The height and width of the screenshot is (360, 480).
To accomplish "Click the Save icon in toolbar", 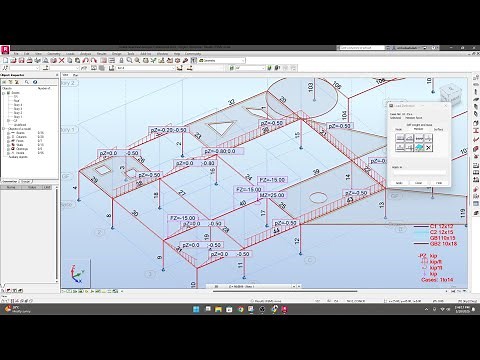I will tap(21, 60).
